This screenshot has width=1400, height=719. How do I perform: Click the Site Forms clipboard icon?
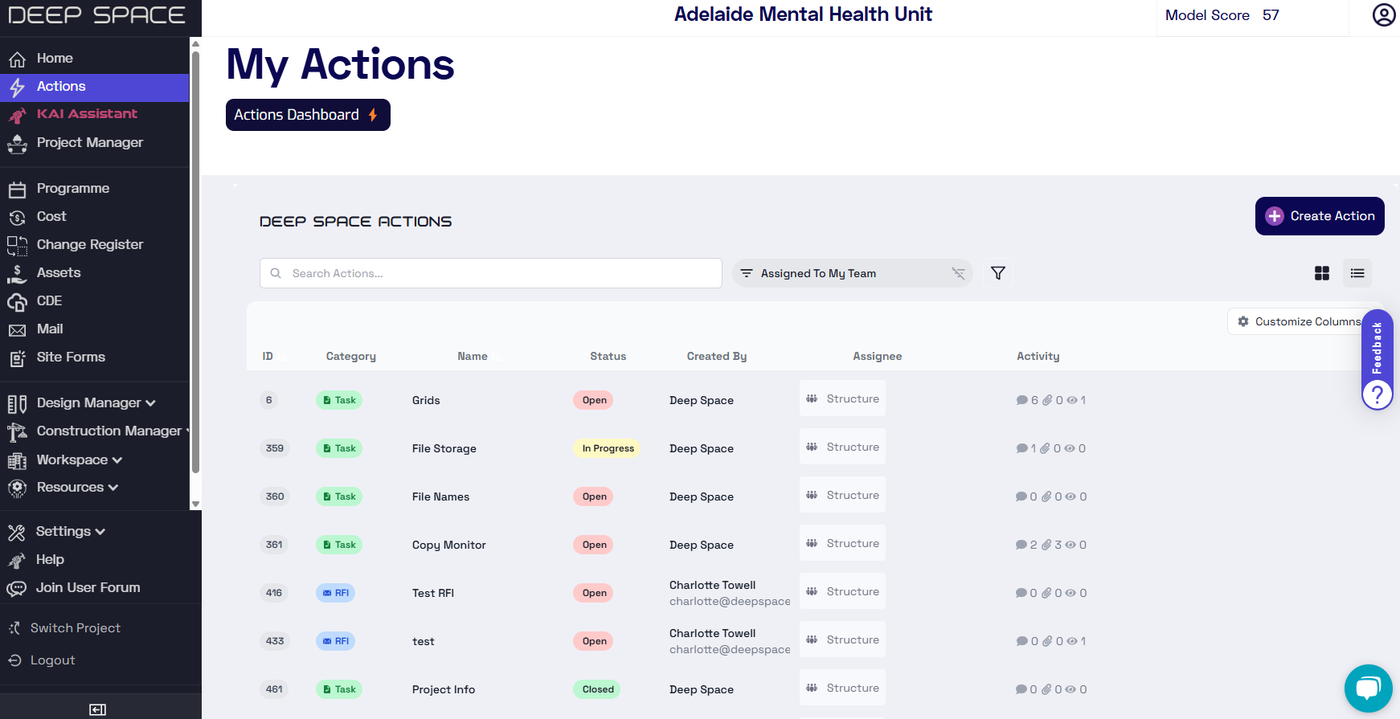(17, 357)
